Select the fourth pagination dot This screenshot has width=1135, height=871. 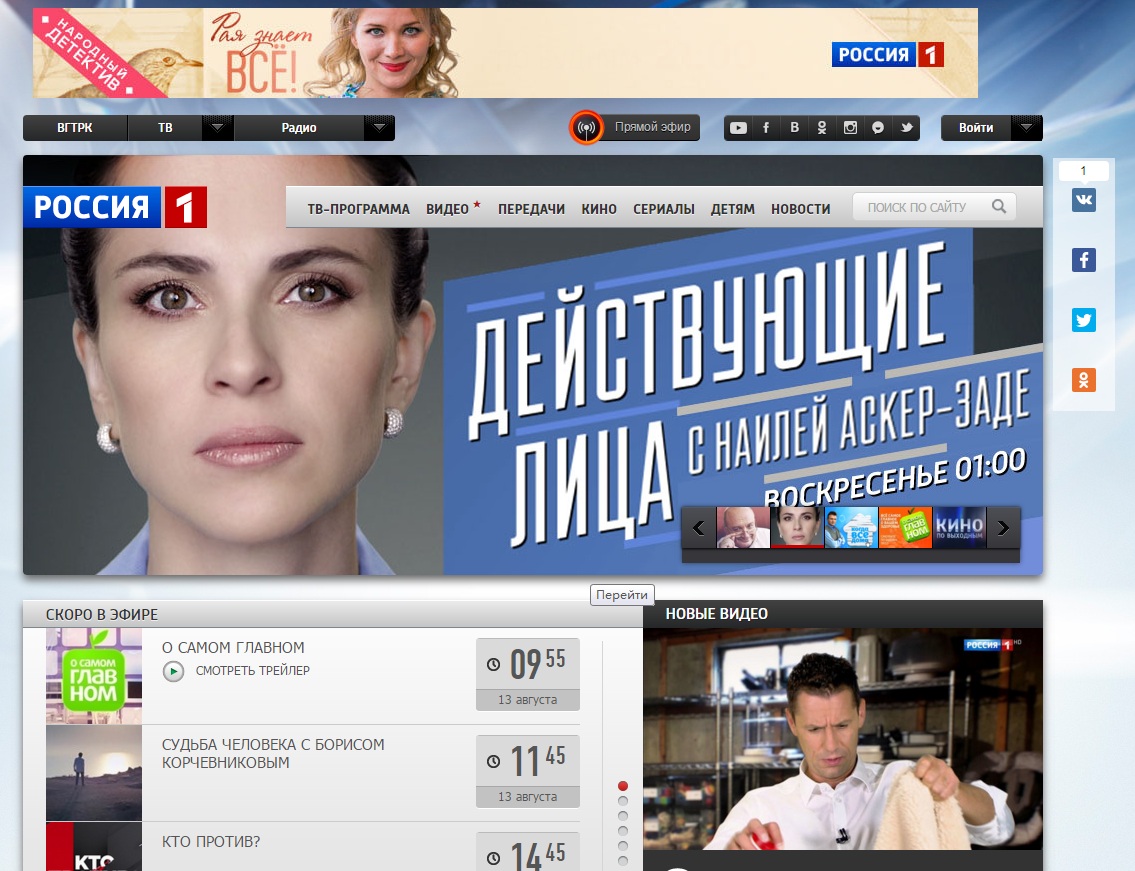623,830
